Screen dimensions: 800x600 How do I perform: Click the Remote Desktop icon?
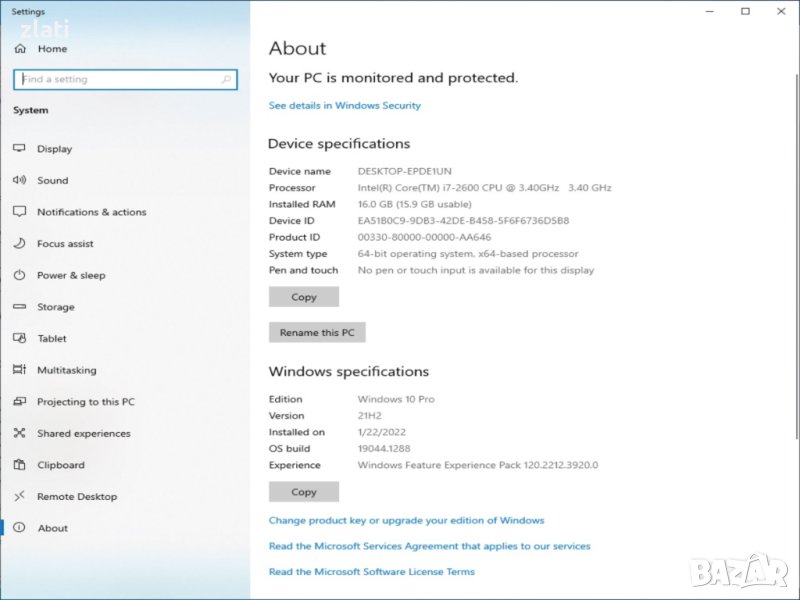tap(19, 496)
